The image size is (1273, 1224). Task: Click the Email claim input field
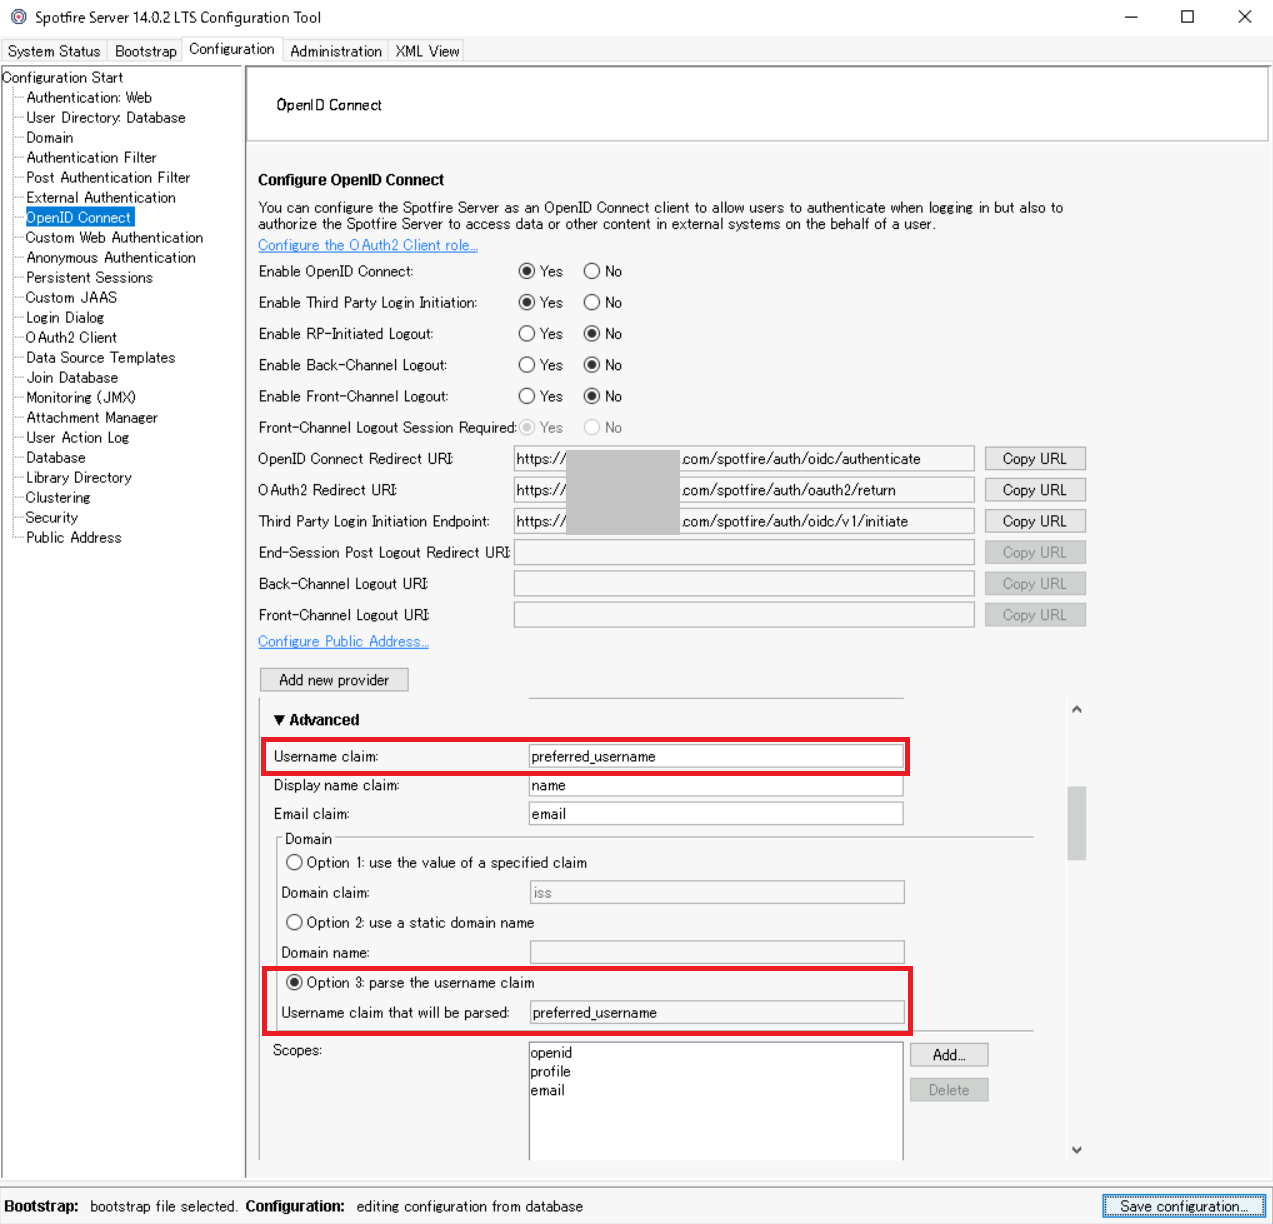tap(715, 814)
